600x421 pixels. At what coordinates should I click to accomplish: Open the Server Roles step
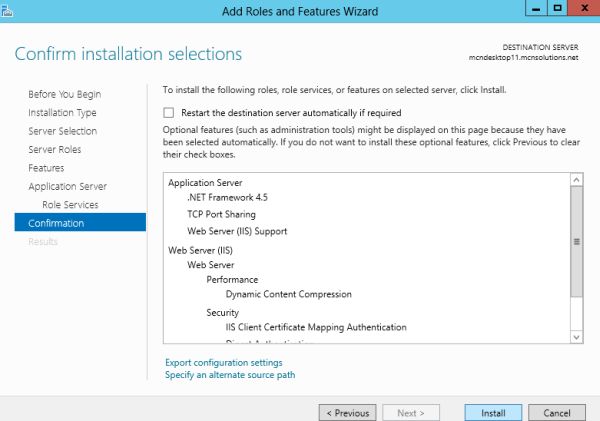click(56, 150)
